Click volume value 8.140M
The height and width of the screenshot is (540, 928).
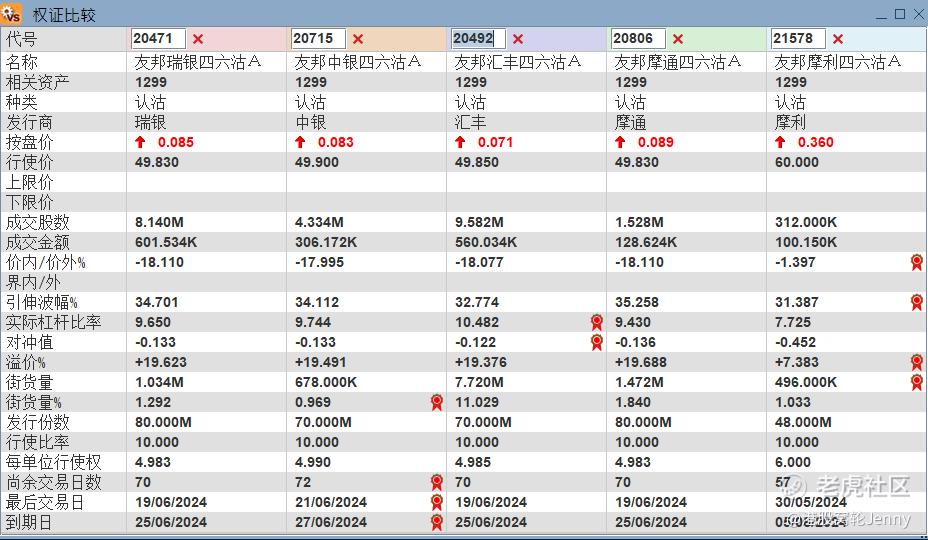pos(159,223)
